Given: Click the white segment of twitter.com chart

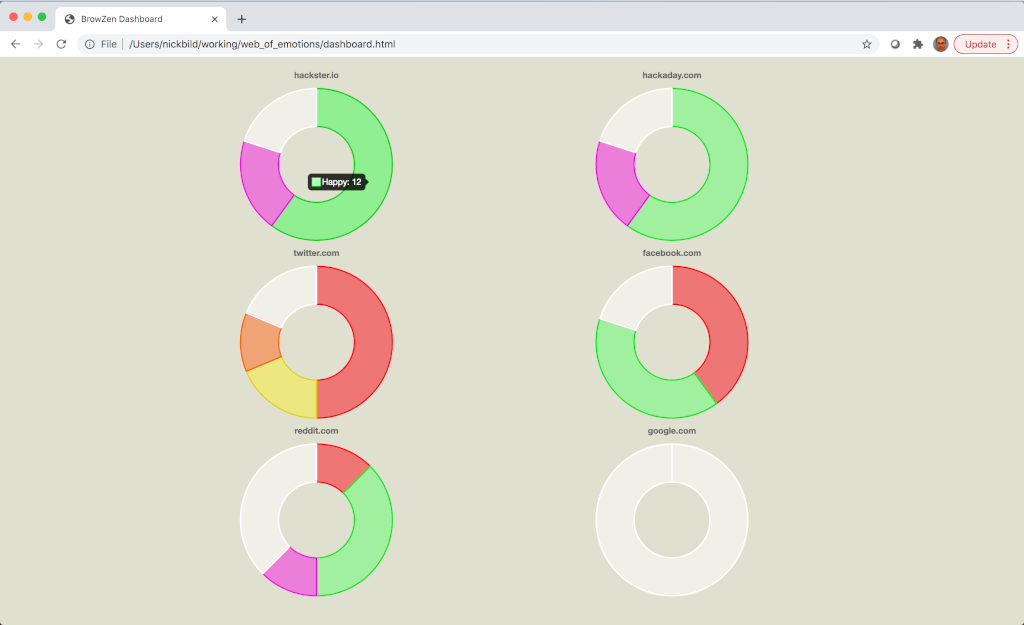Looking at the screenshot, I should click(x=285, y=294).
